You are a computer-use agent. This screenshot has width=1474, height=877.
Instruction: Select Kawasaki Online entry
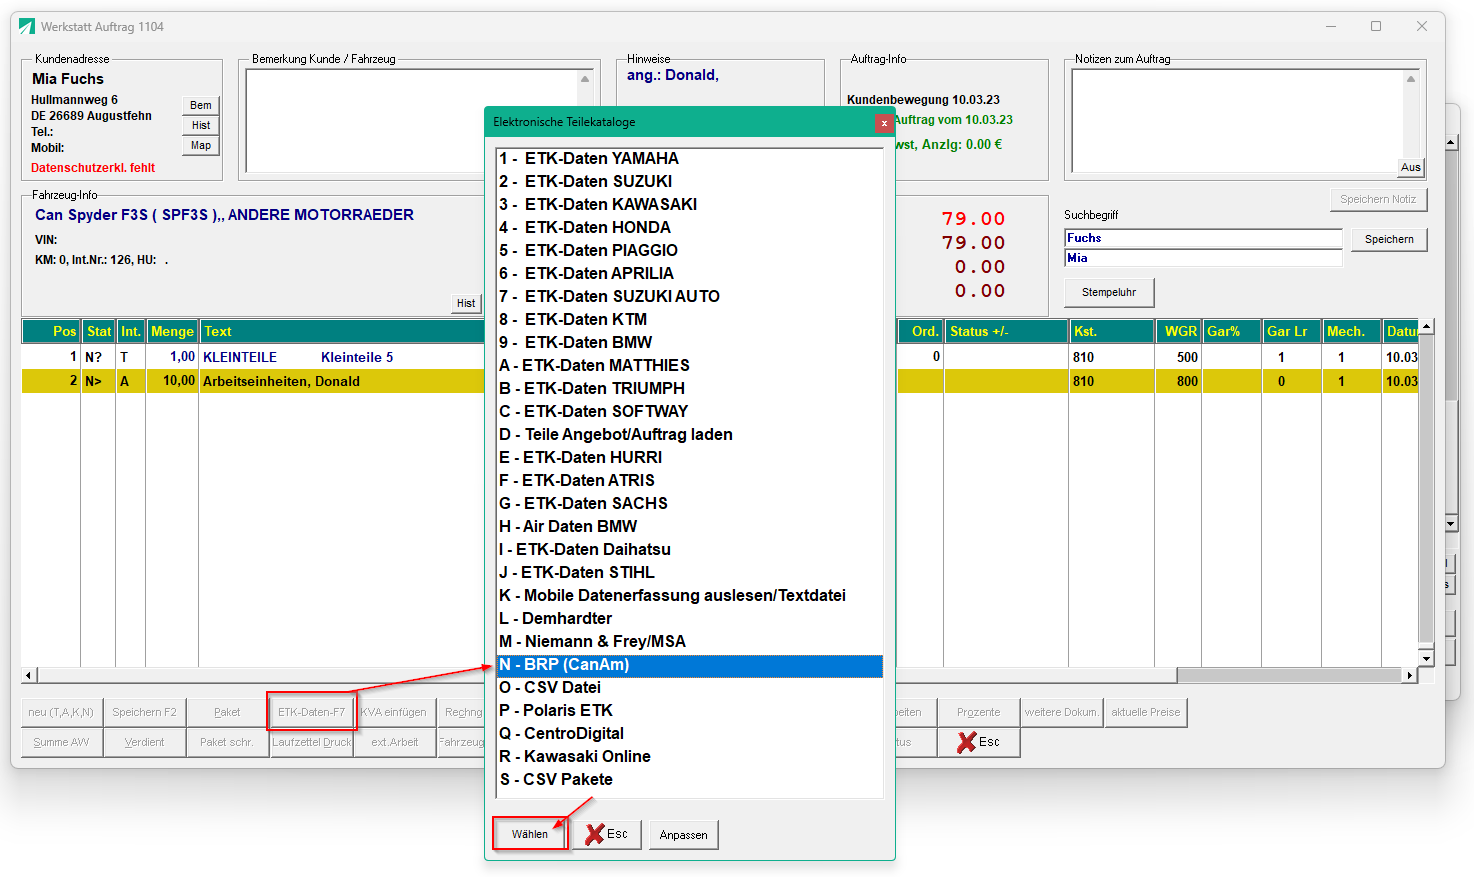(690, 757)
